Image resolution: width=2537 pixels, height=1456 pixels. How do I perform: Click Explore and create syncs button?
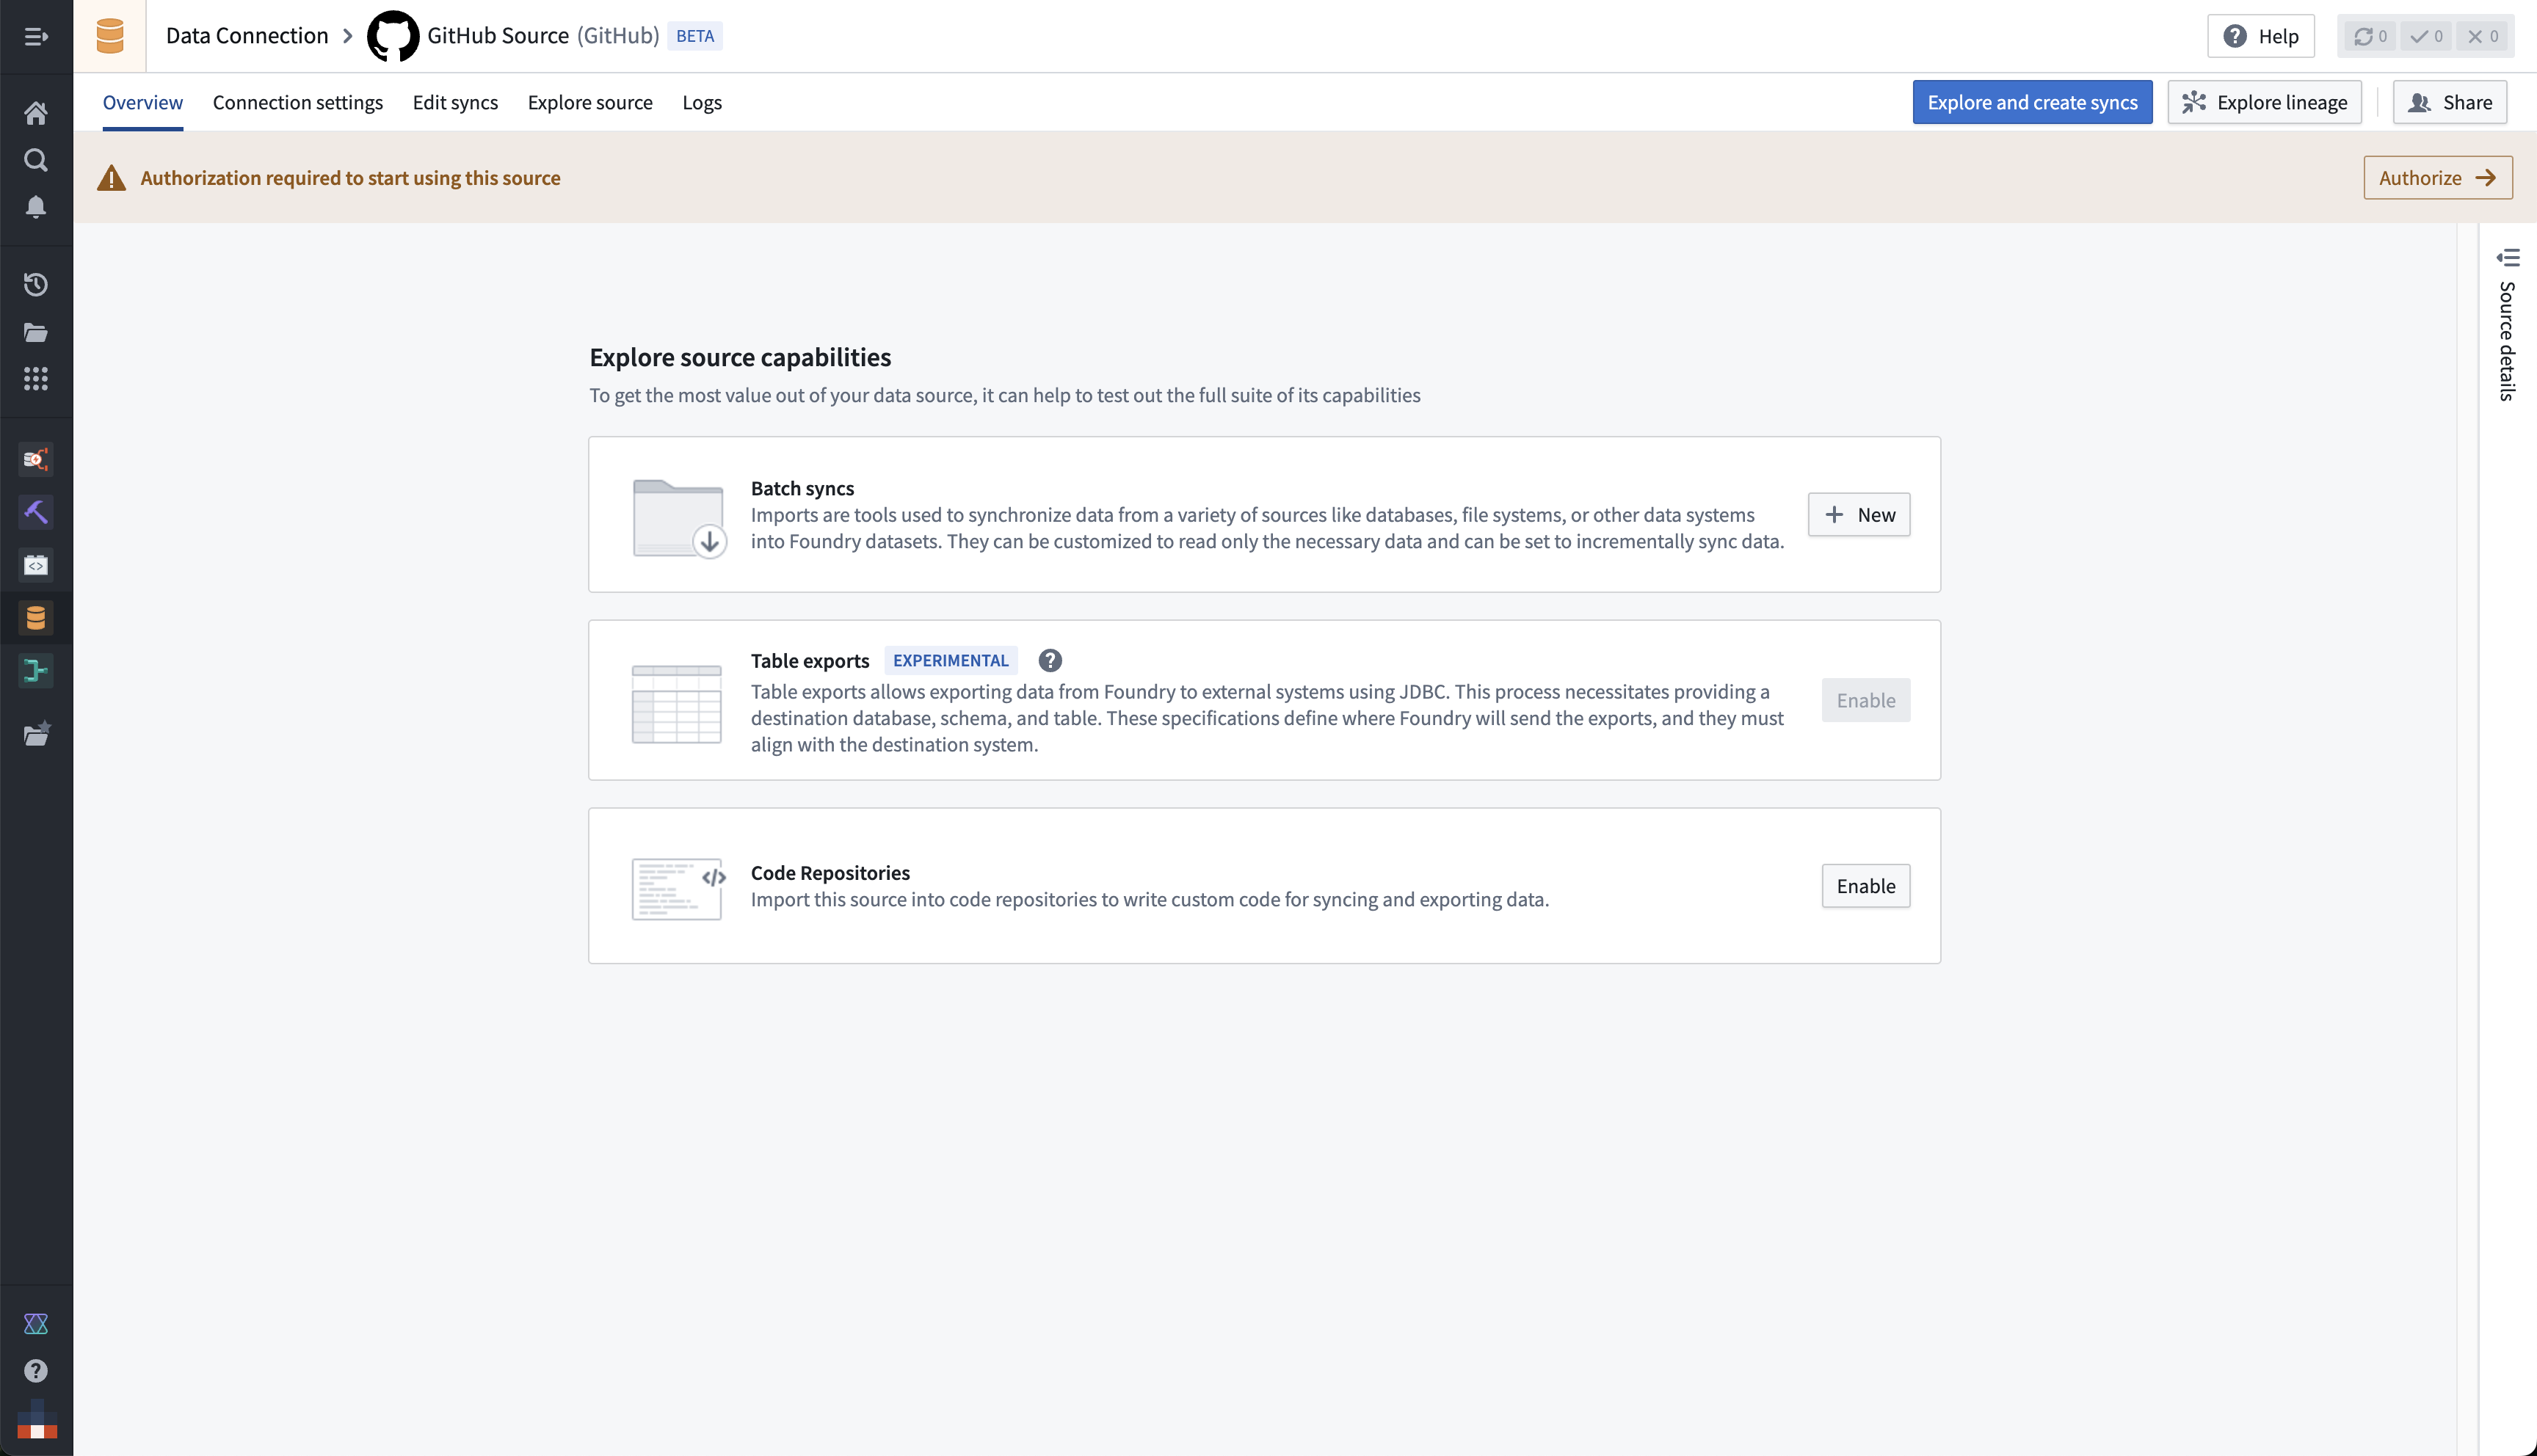pos(2032,102)
